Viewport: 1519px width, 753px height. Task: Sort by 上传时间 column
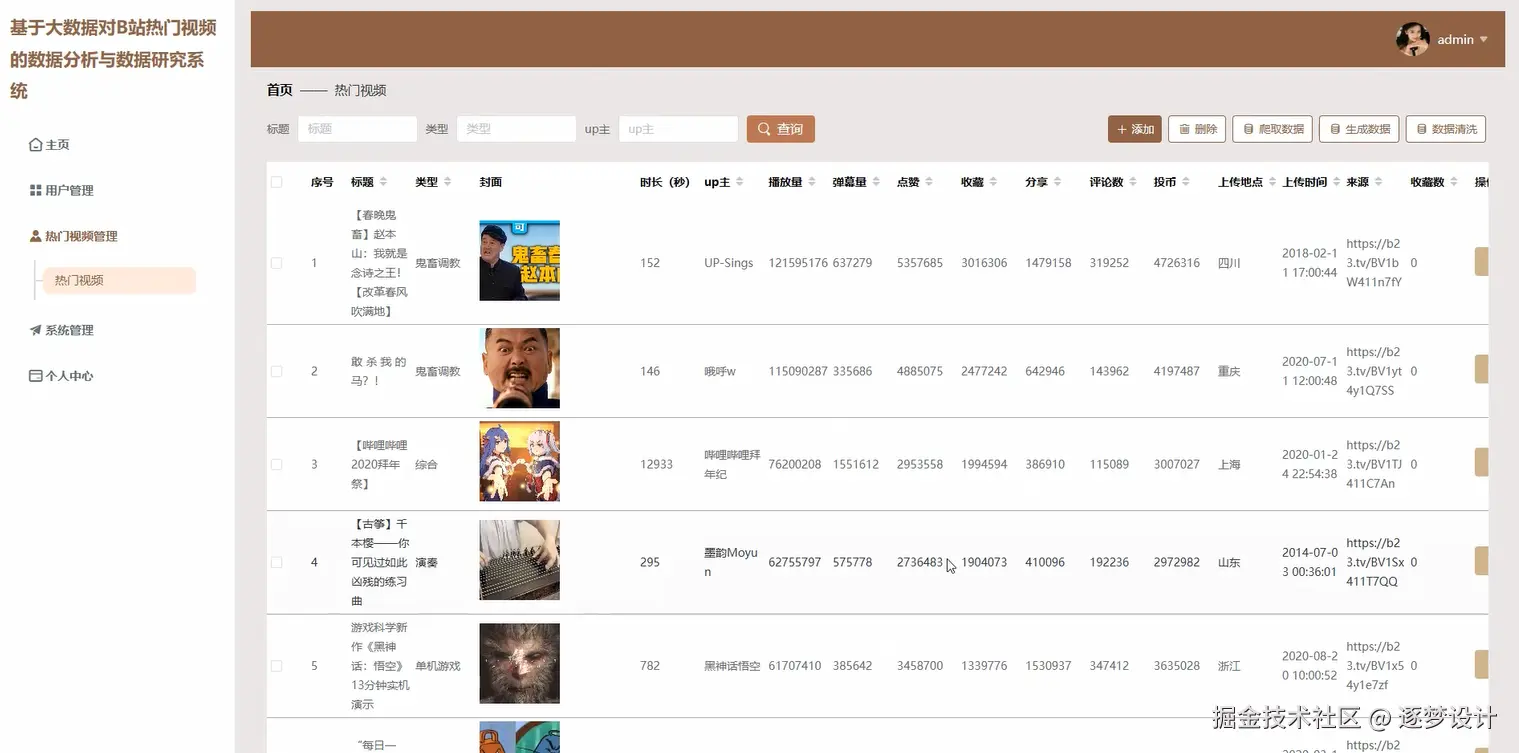click(1336, 182)
